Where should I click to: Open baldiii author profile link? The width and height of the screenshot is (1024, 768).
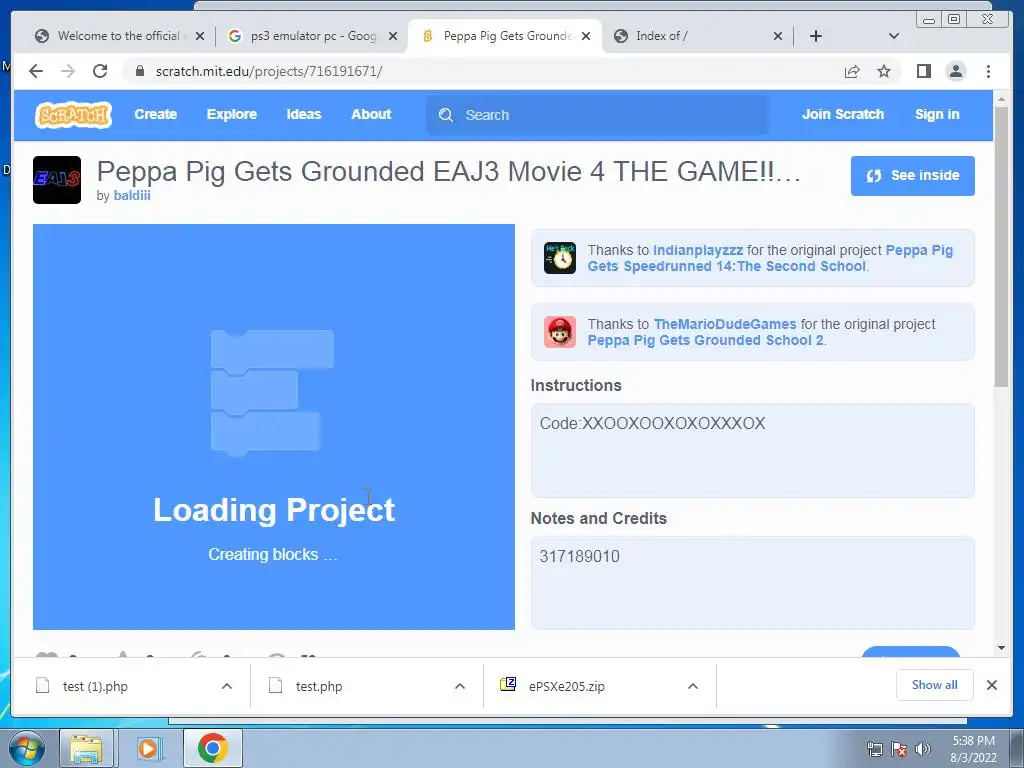click(132, 195)
